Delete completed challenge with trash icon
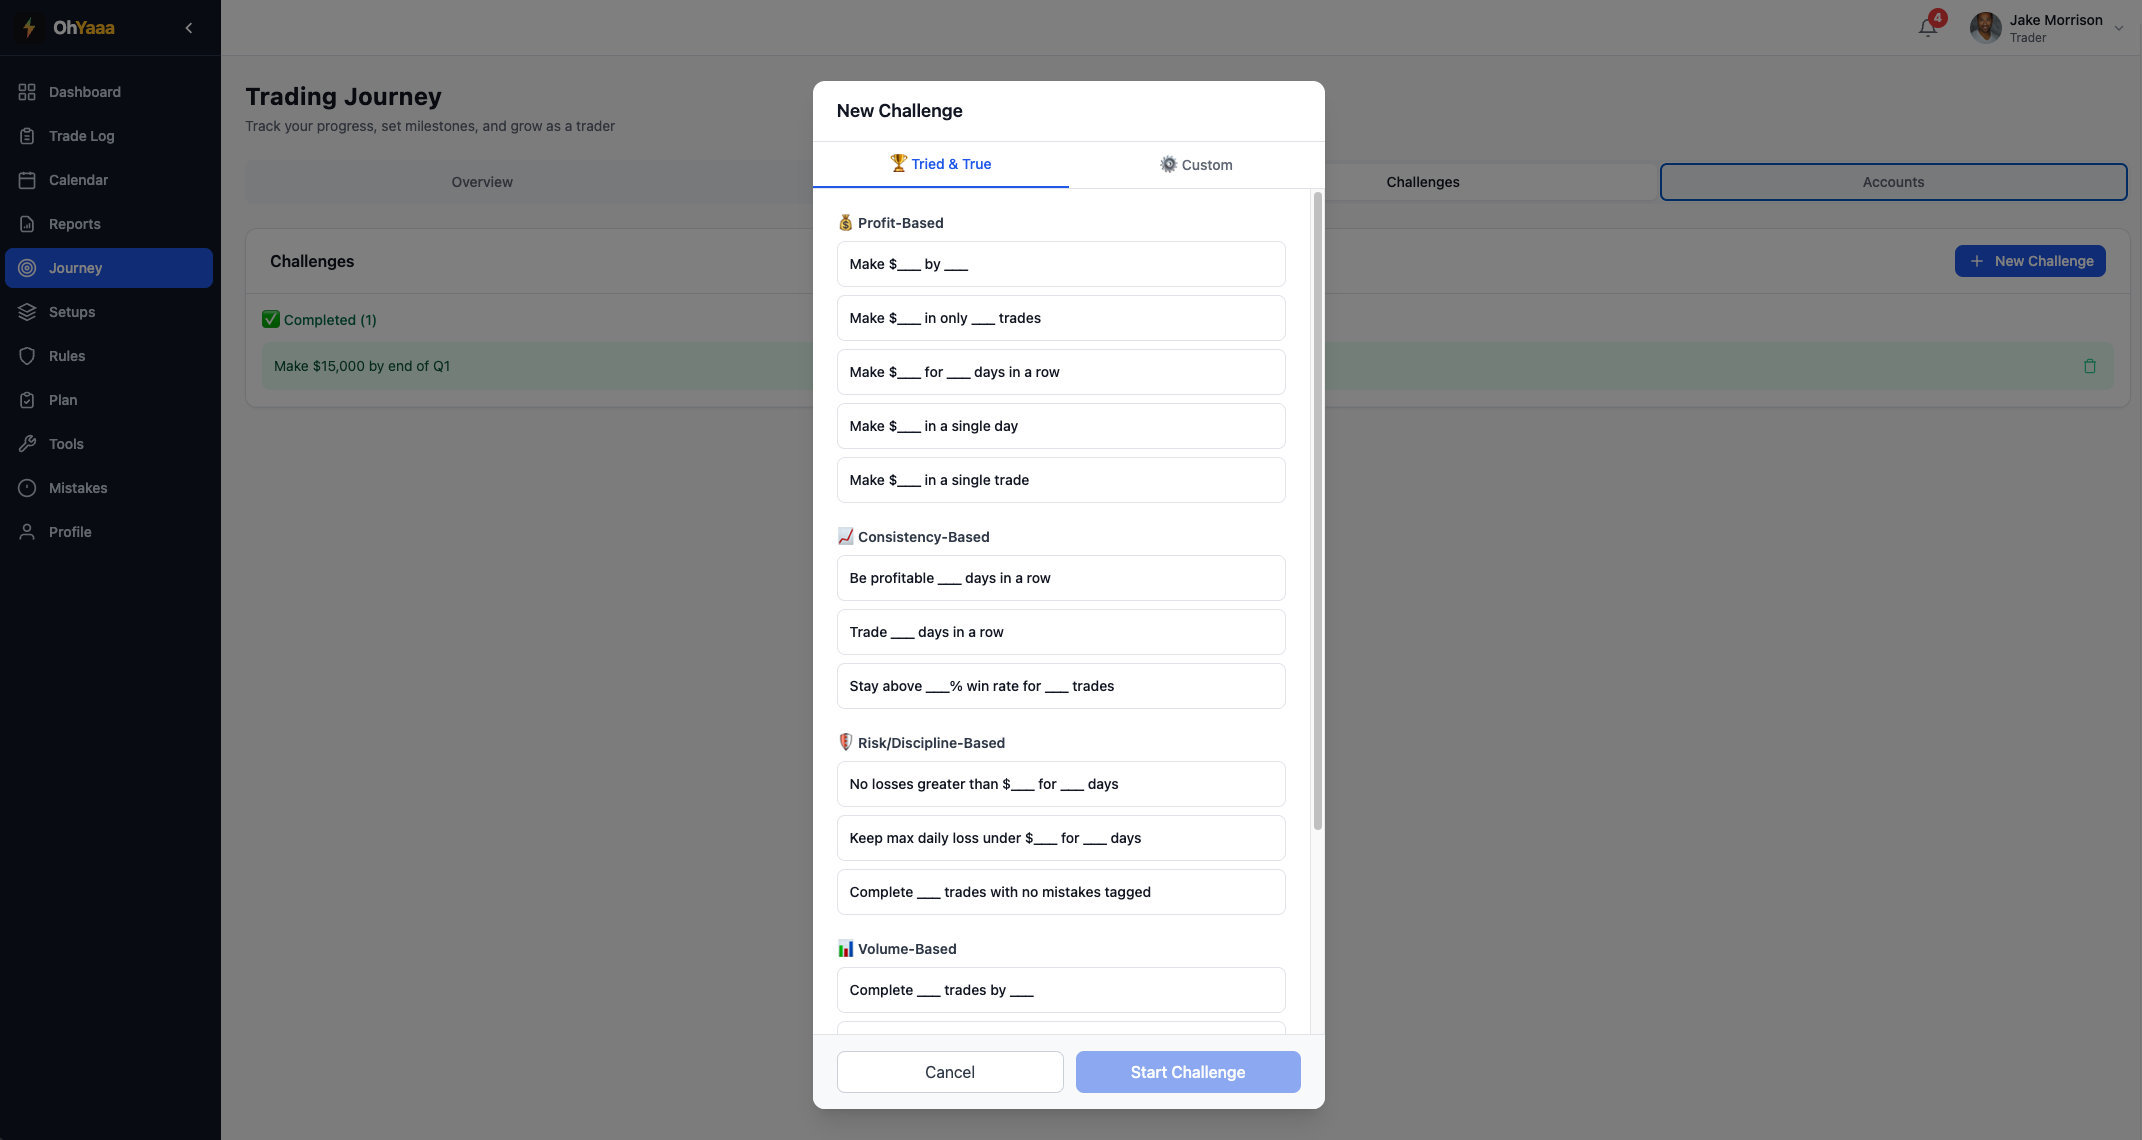The height and width of the screenshot is (1140, 2142). pyautogui.click(x=2089, y=366)
